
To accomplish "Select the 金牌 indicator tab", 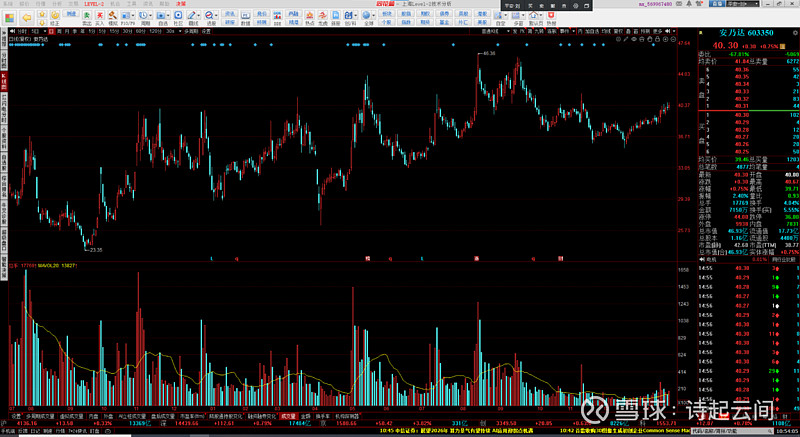I will point(305,416).
